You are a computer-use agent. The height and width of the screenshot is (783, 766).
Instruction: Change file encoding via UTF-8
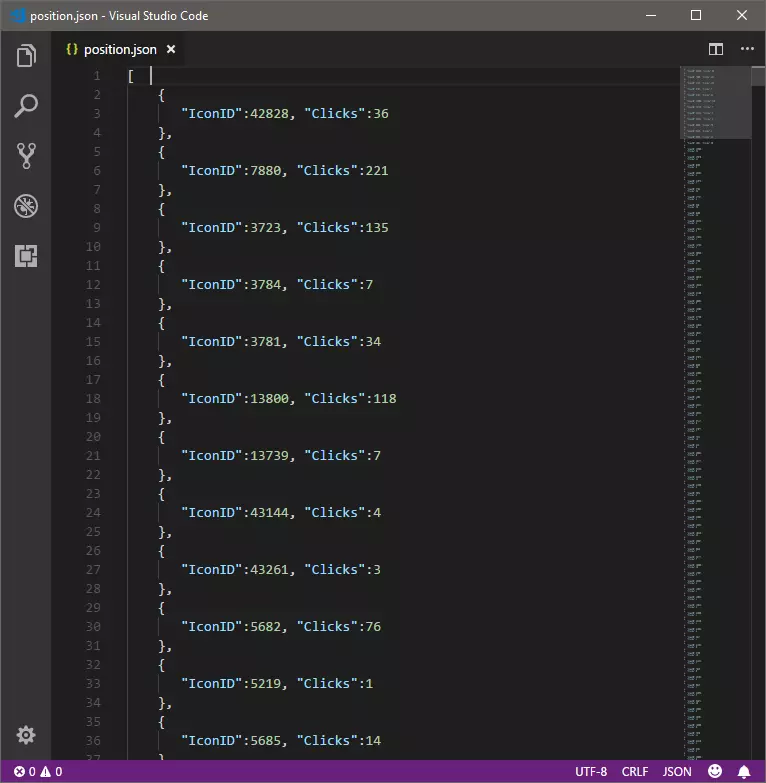pos(591,772)
